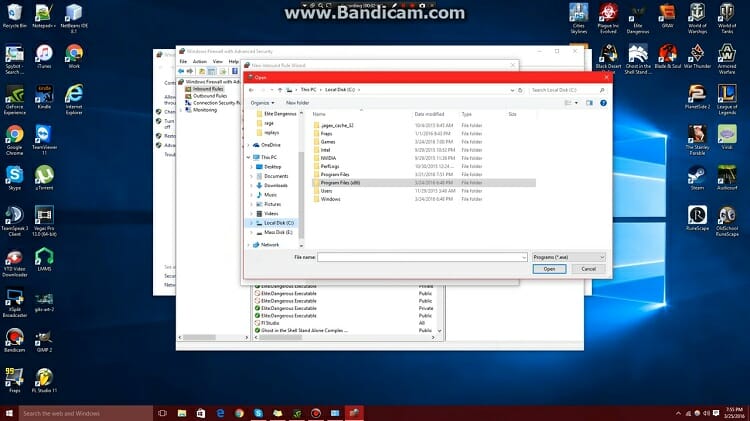Sort by the Date modified column header
This screenshot has height=421, width=750.
pos(429,114)
